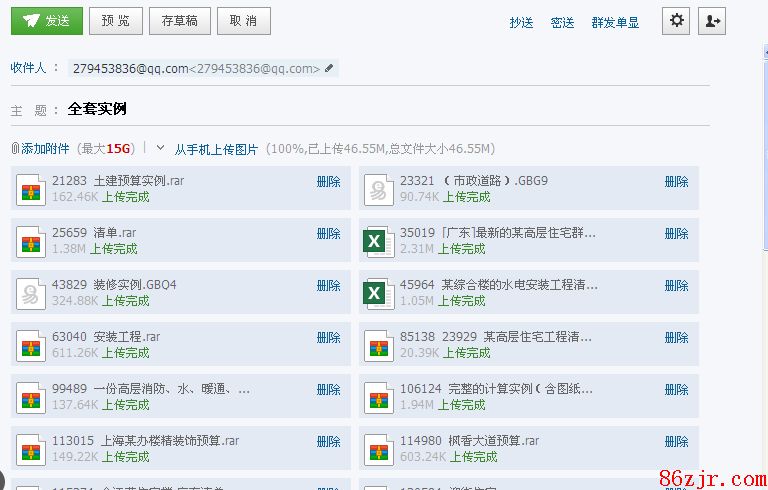Viewport: 768px width, 490px height.
Task: Enable 群发单显 separate send mode
Action: 615,22
